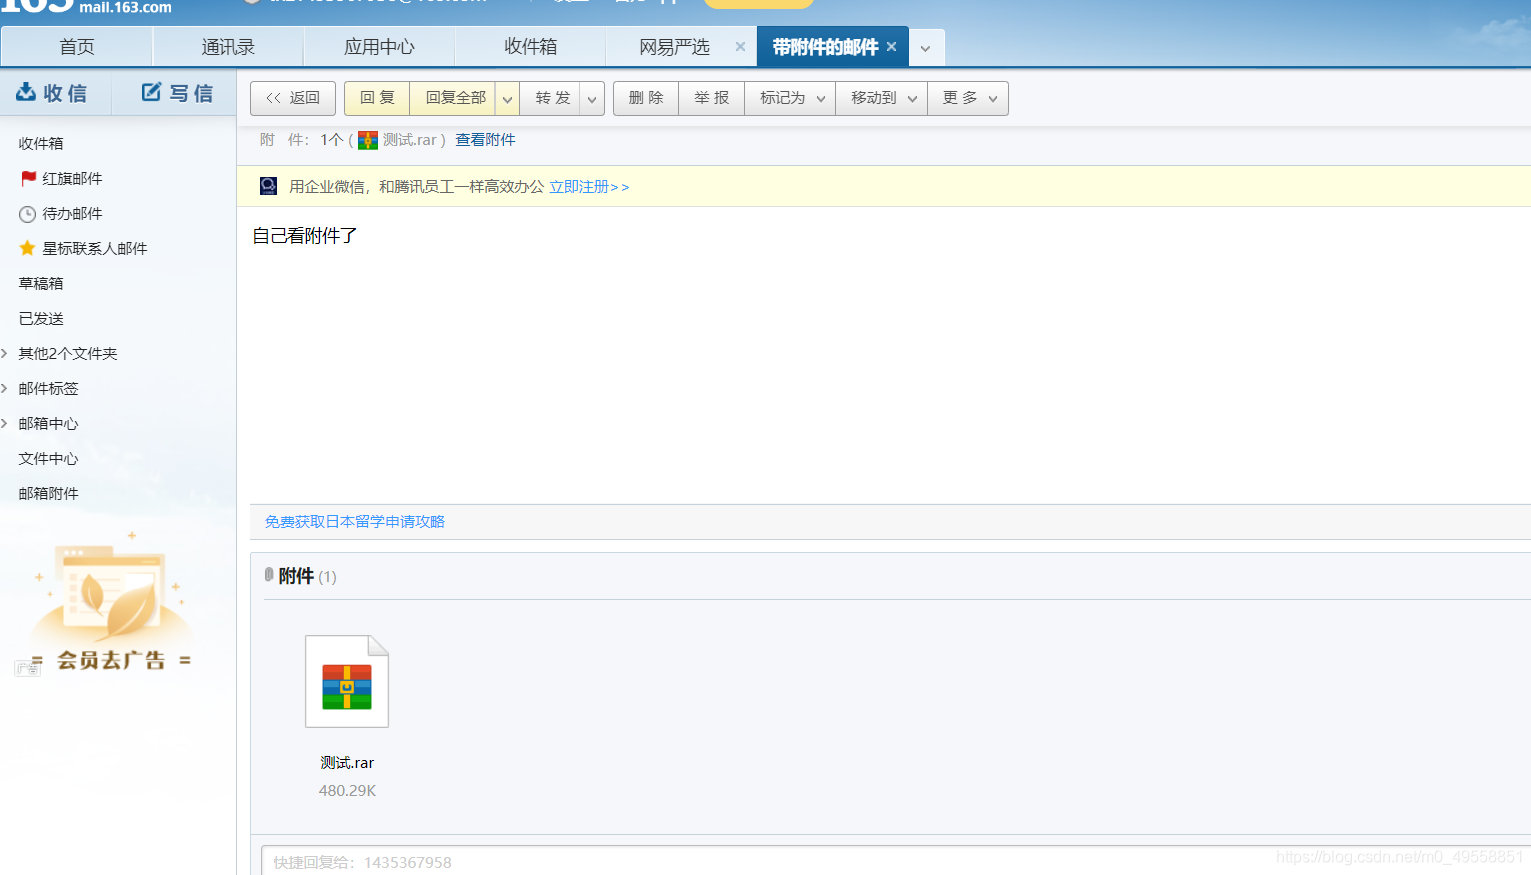
Task: Expand 其他2个文件夹 tree item
Action: pyautogui.click(x=5, y=353)
